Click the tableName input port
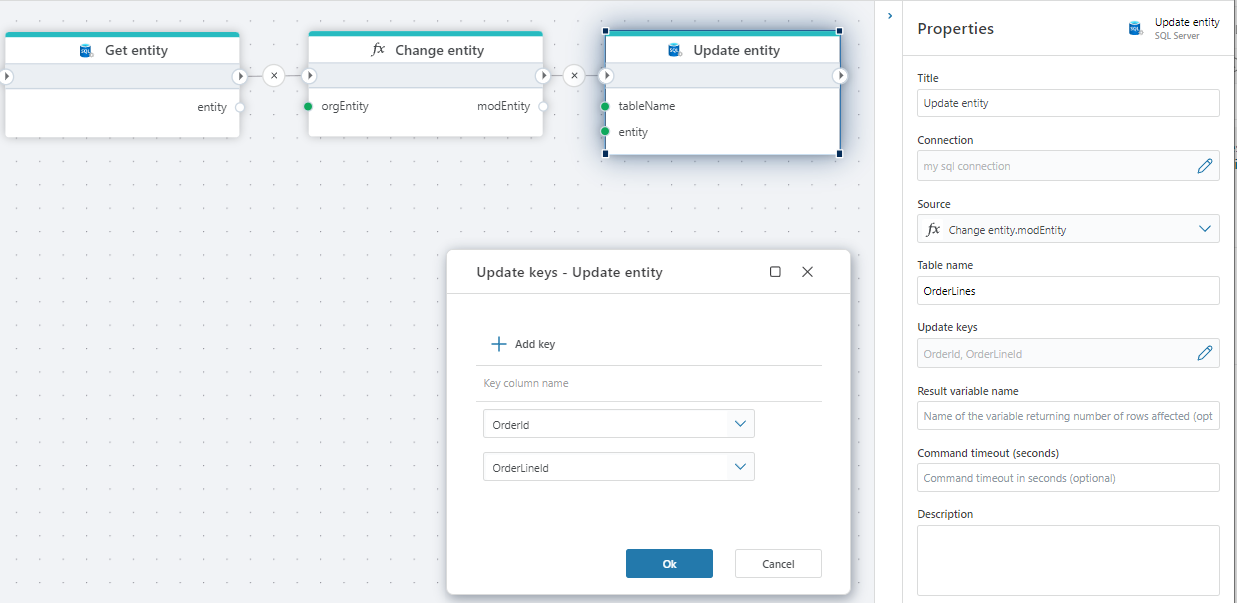Viewport: 1237px width, 603px height. (606, 106)
